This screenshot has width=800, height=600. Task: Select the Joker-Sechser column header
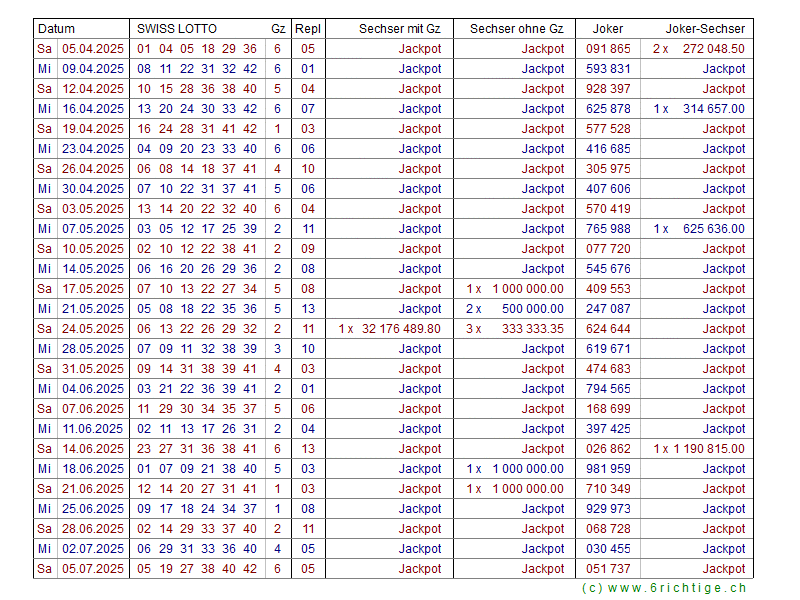705,29
